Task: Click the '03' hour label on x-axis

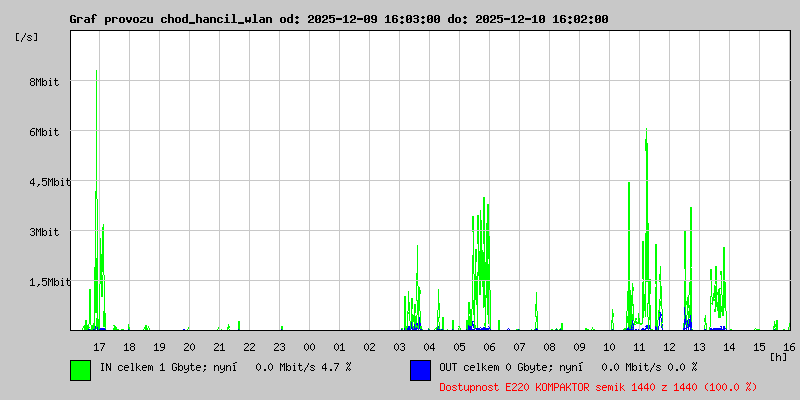Action: 399,347
